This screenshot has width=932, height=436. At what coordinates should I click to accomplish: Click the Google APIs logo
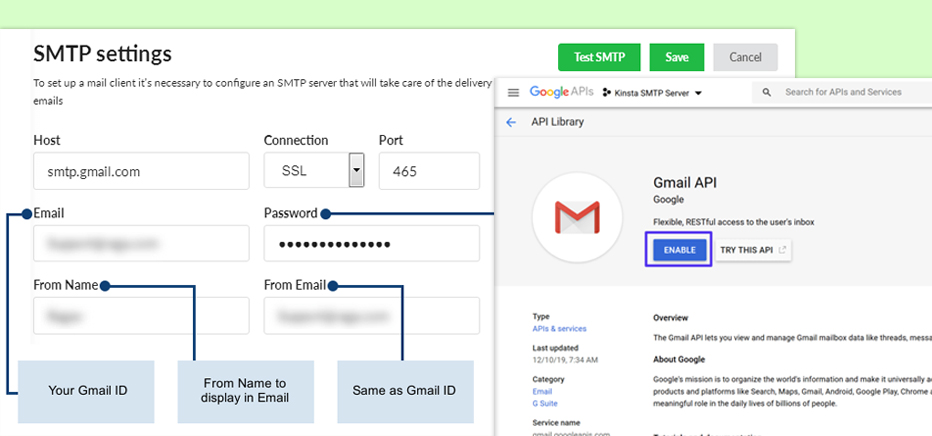[x=560, y=92]
